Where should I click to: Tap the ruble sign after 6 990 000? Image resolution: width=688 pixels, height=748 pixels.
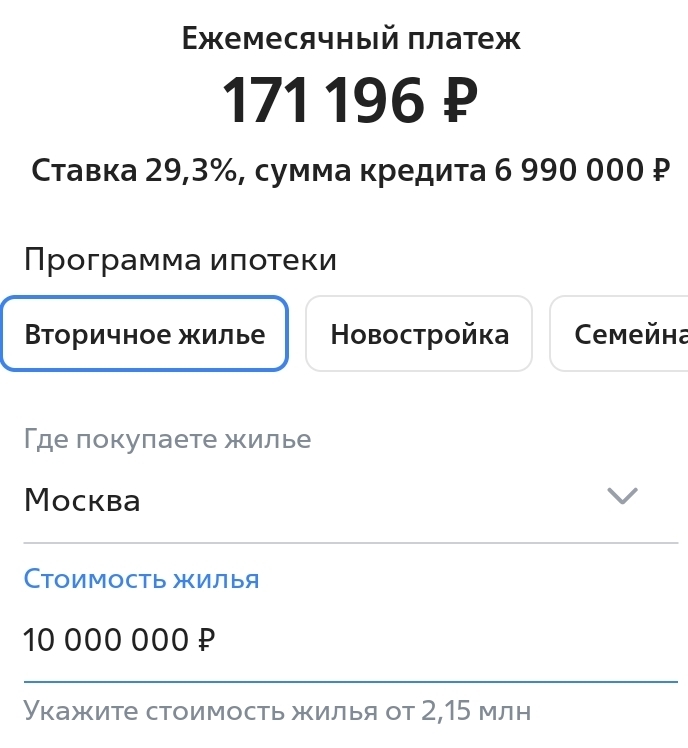pos(660,172)
